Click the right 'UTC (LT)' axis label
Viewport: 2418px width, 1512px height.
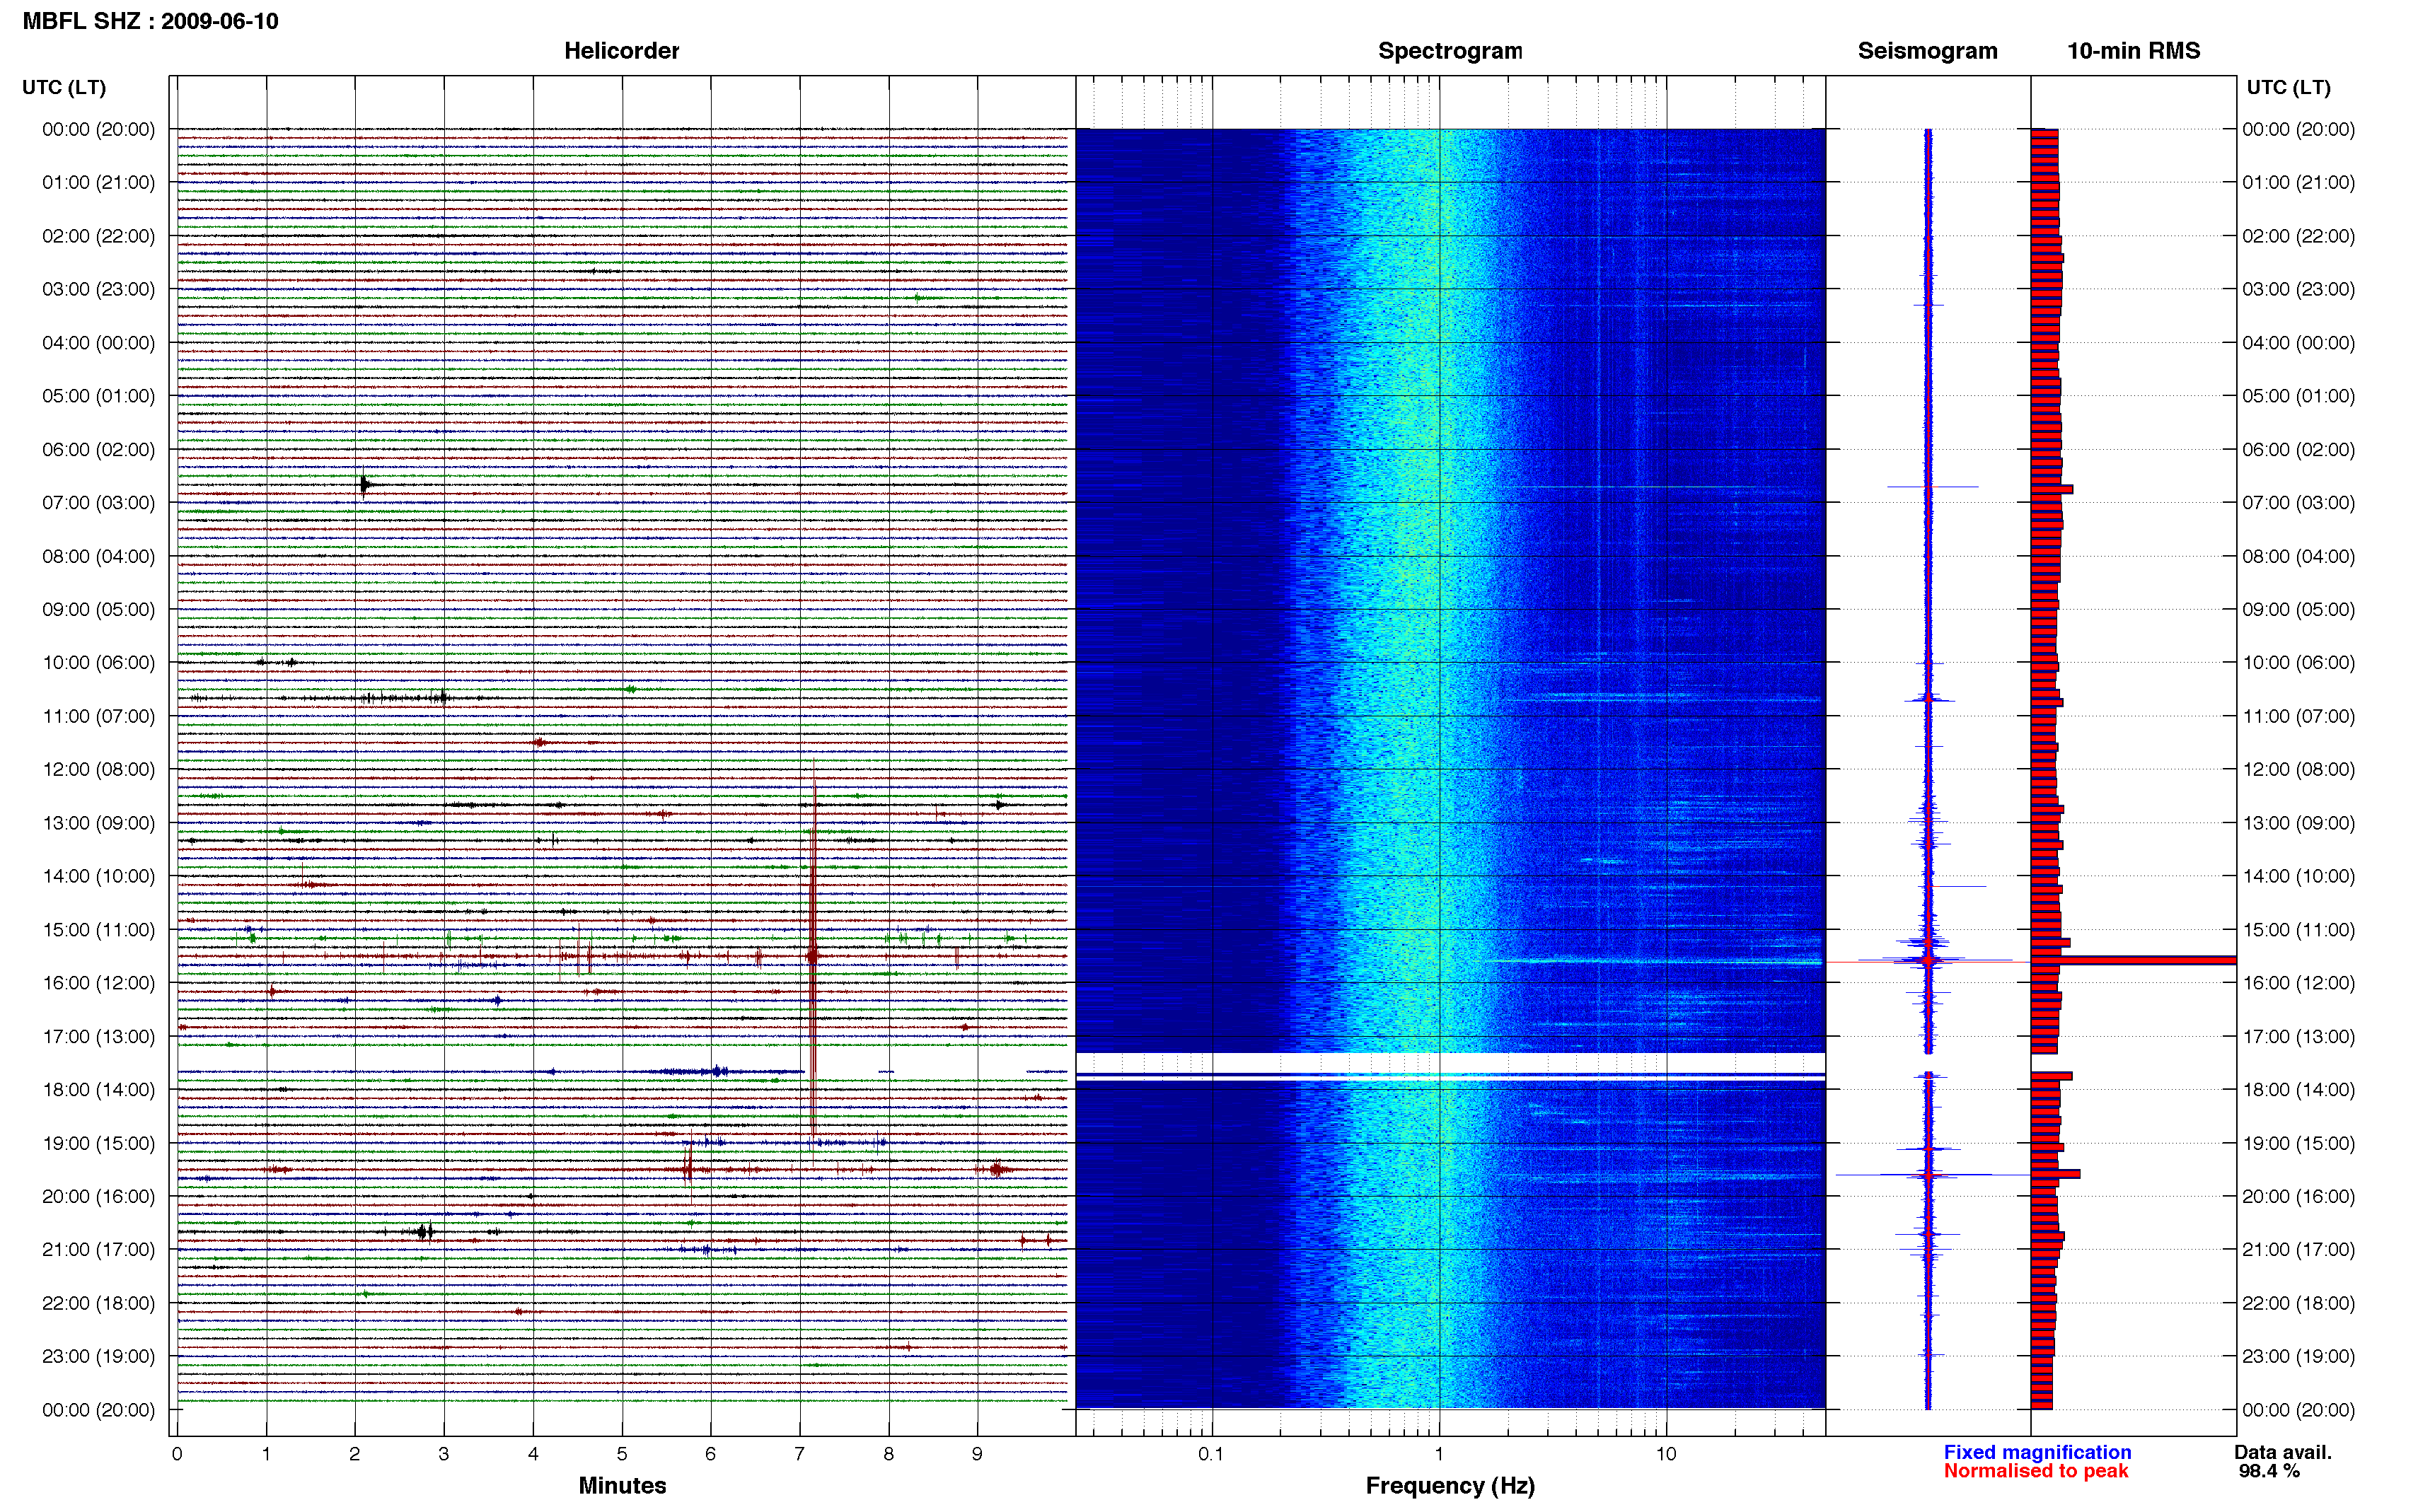(x=2288, y=87)
